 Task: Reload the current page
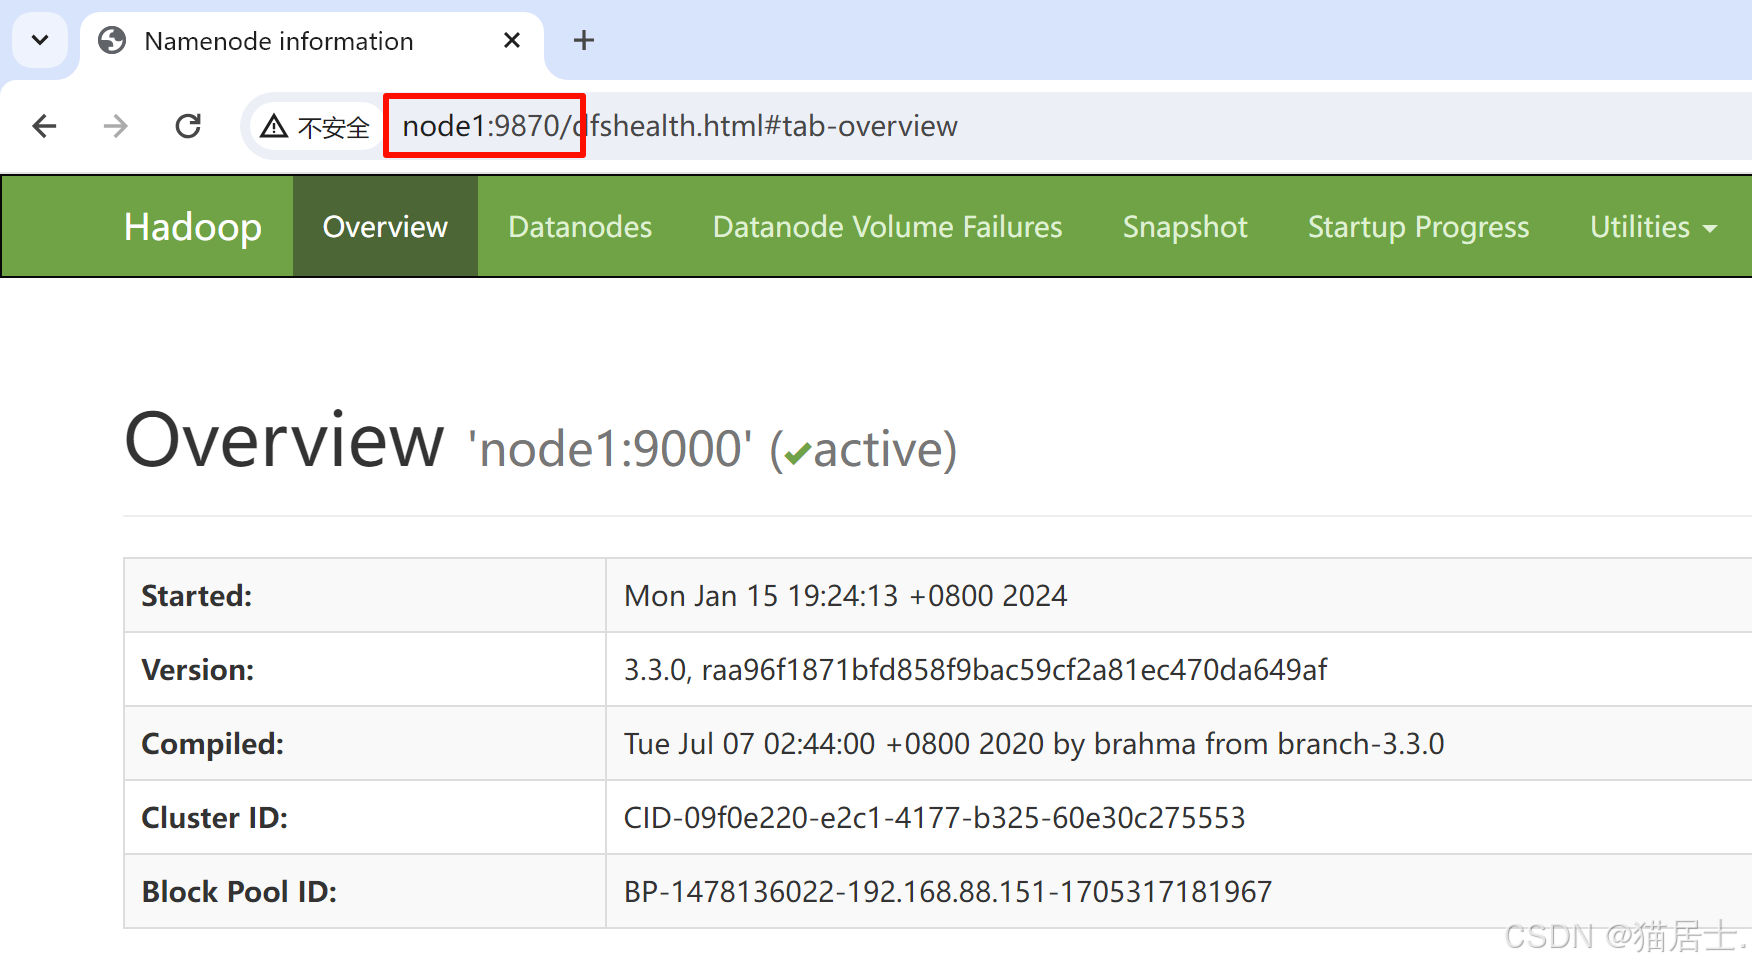pos(188,126)
